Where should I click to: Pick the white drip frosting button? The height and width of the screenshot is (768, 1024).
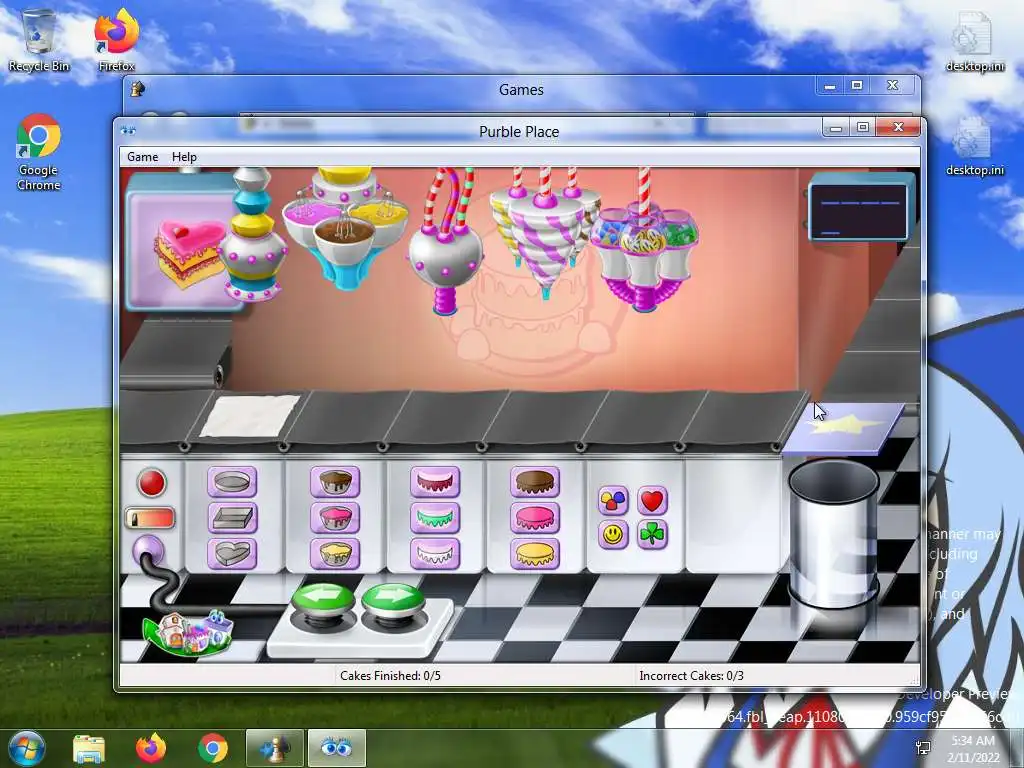point(435,554)
